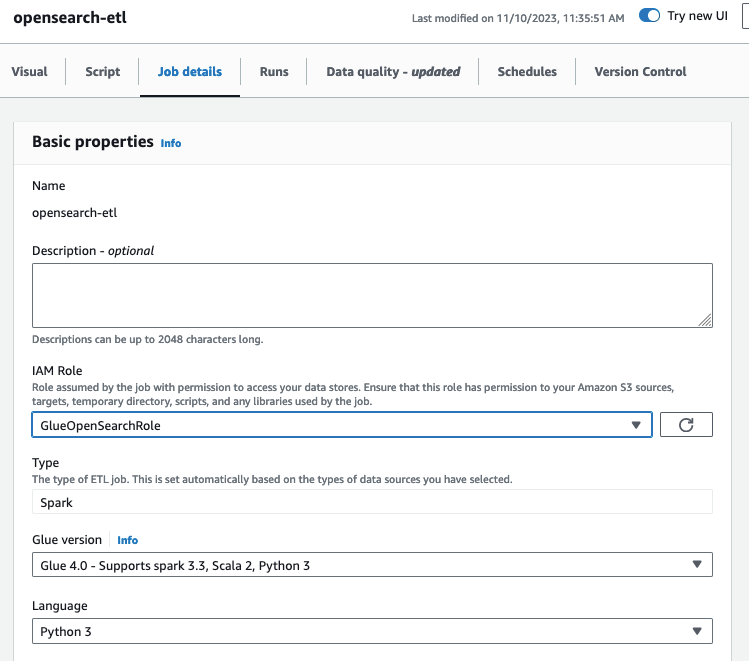The width and height of the screenshot is (749, 661).
Task: Open the Script tab
Action: 103,72
